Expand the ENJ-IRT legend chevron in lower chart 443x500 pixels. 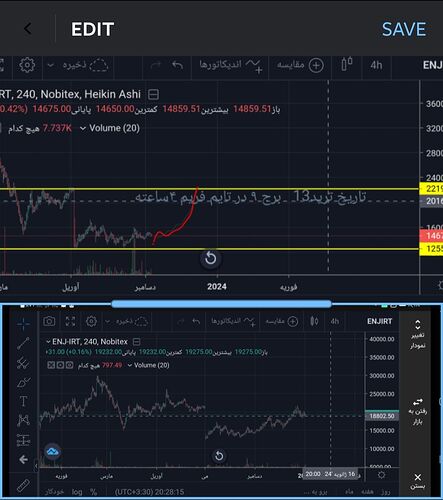(x=48, y=342)
